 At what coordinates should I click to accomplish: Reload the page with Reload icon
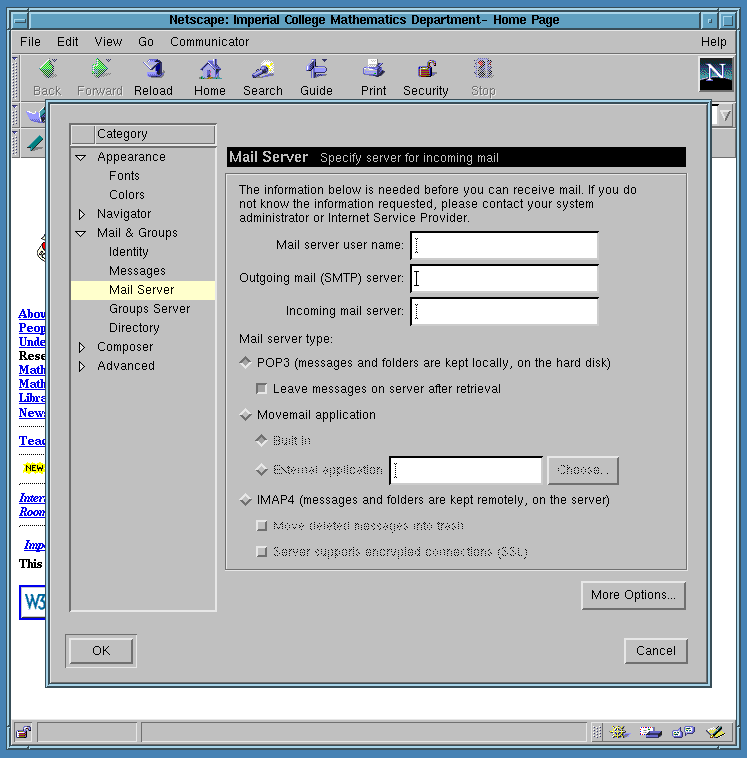[154, 69]
